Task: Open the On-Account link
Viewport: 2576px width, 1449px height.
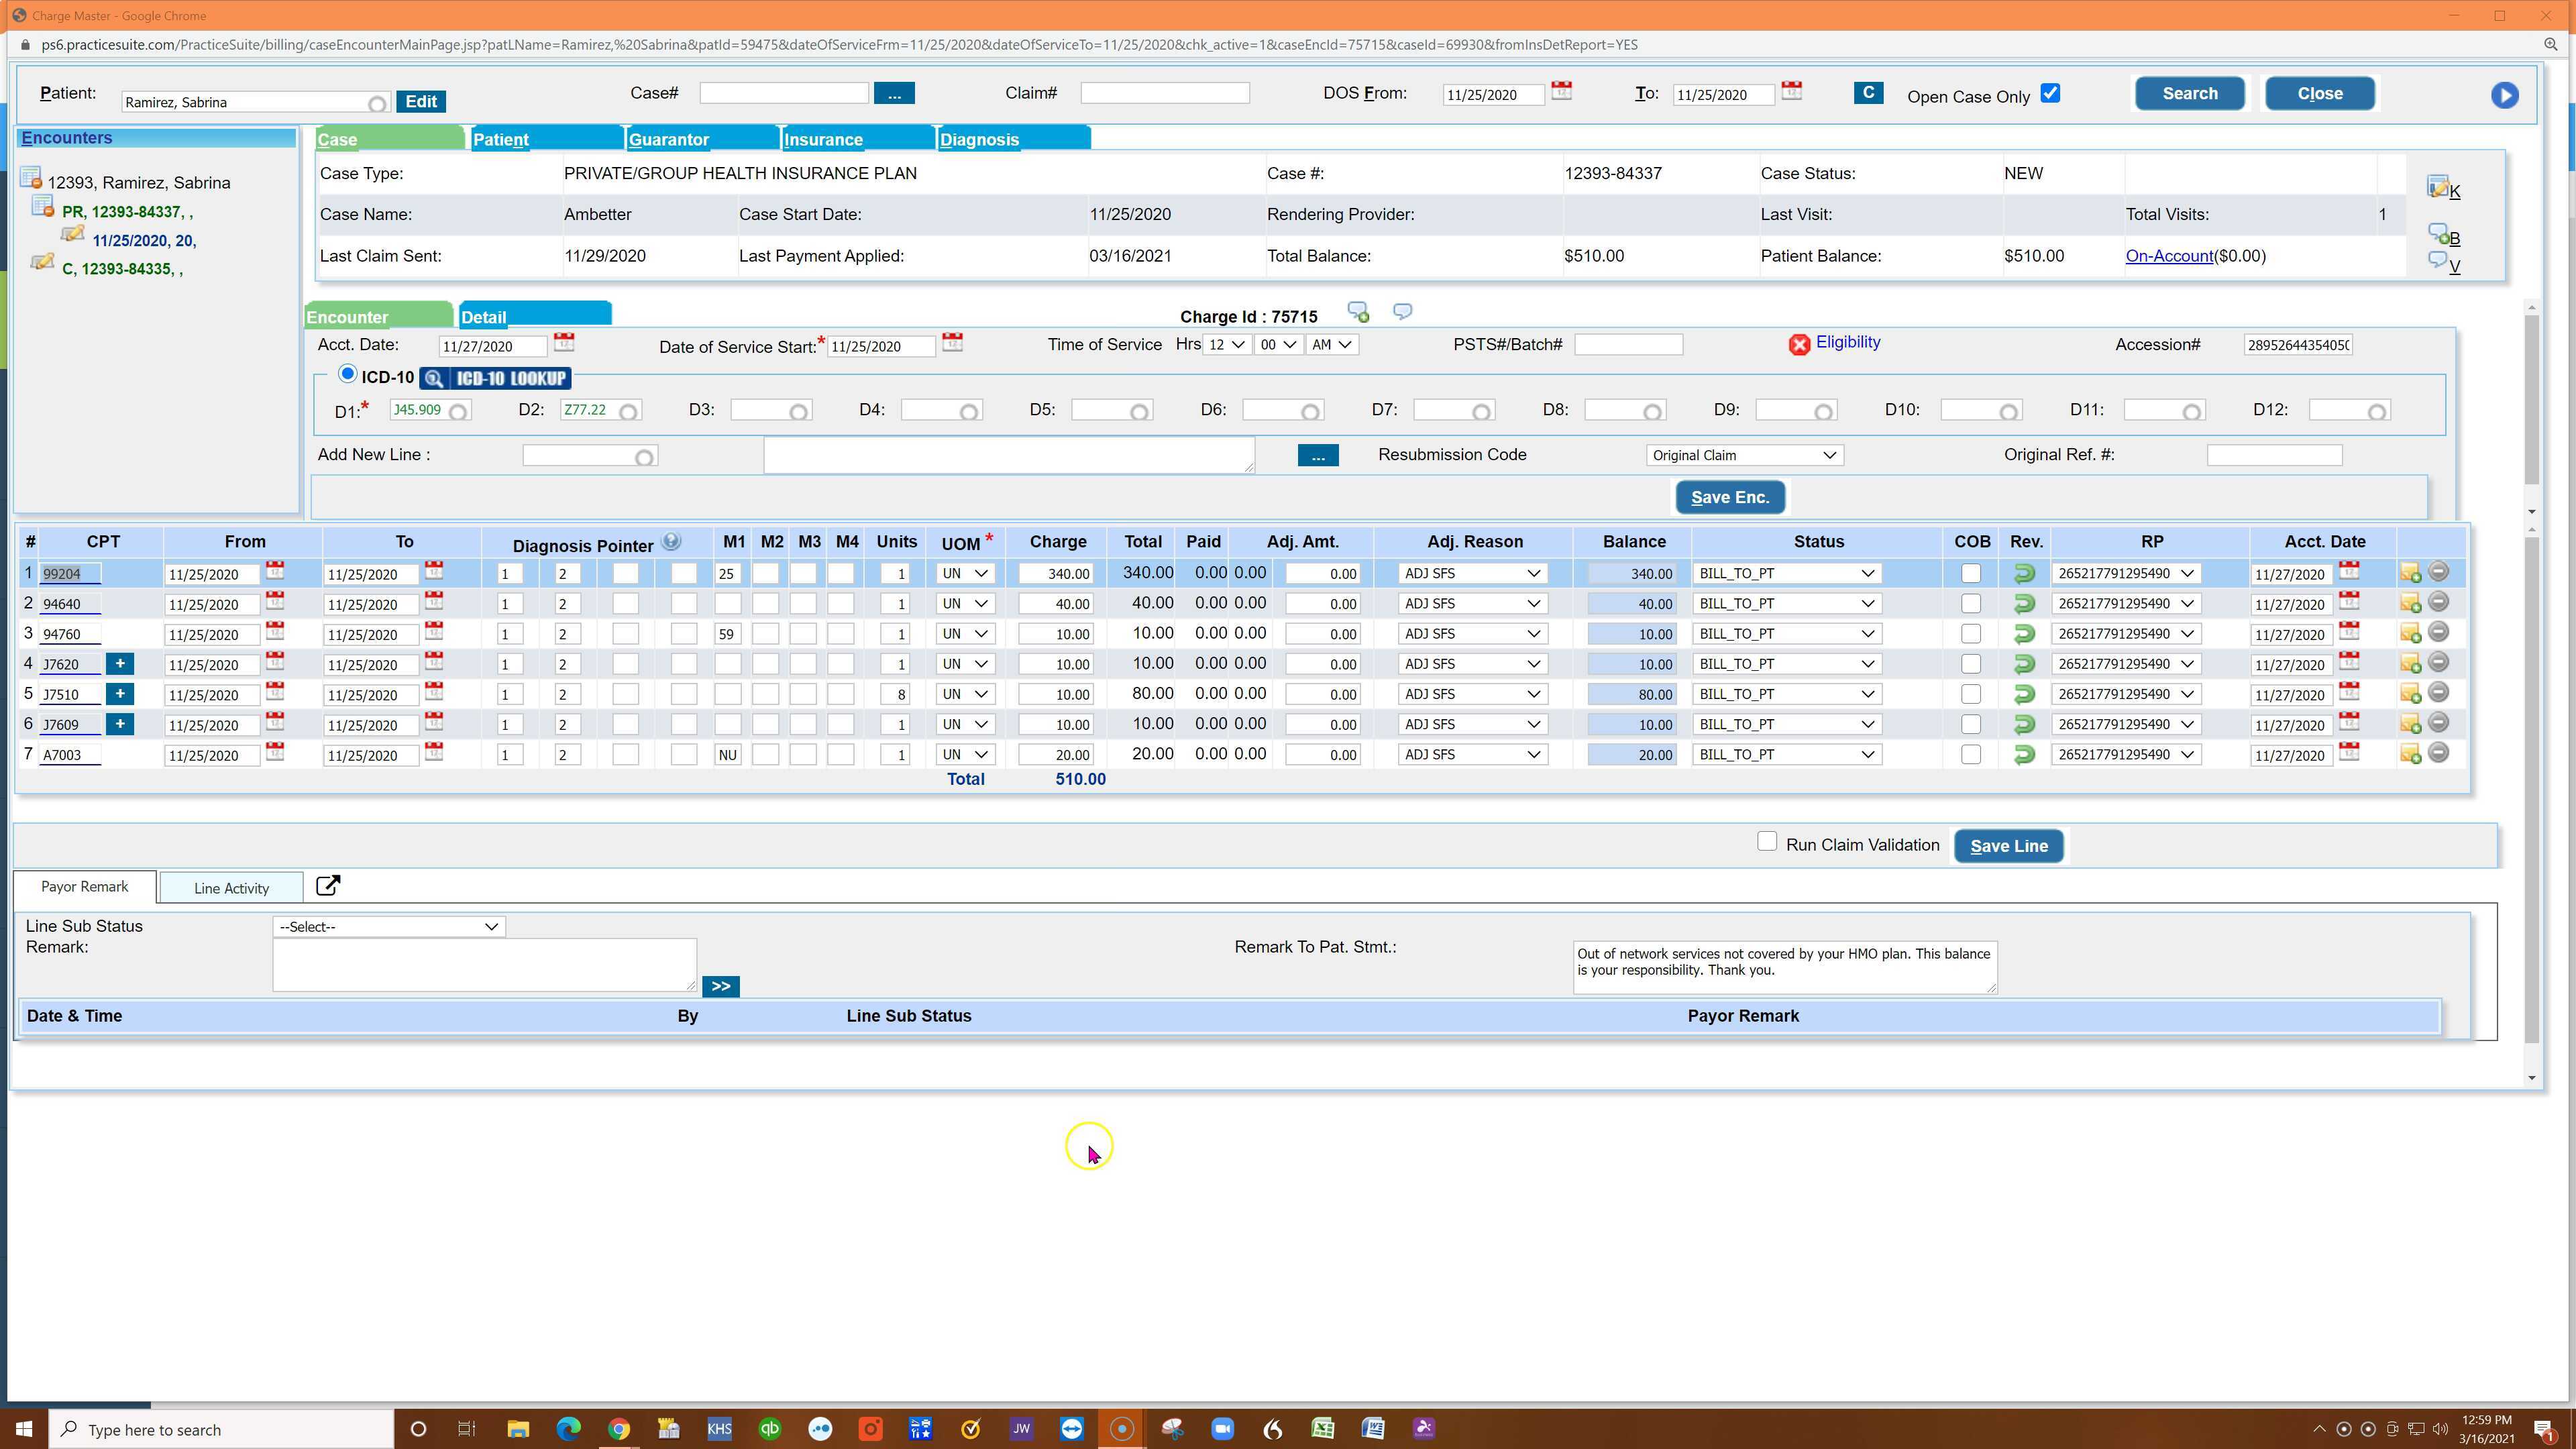Action: (x=2169, y=256)
